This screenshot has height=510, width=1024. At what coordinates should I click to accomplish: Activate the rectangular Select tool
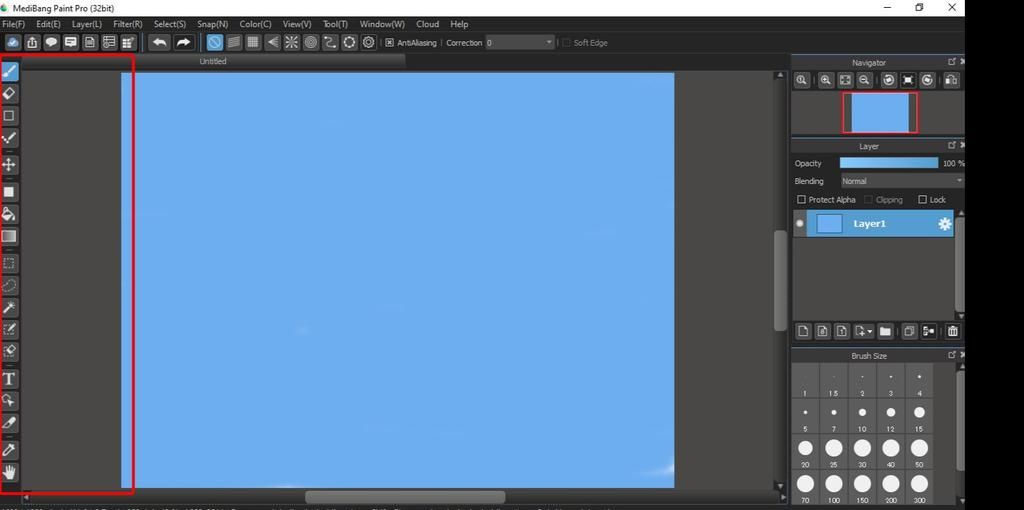[9, 263]
